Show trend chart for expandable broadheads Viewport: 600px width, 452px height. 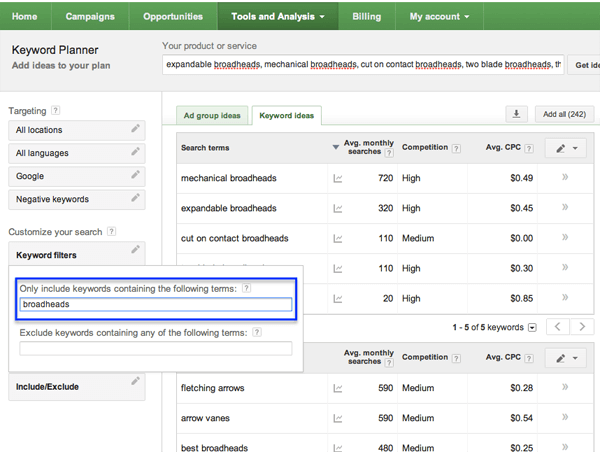click(x=338, y=209)
